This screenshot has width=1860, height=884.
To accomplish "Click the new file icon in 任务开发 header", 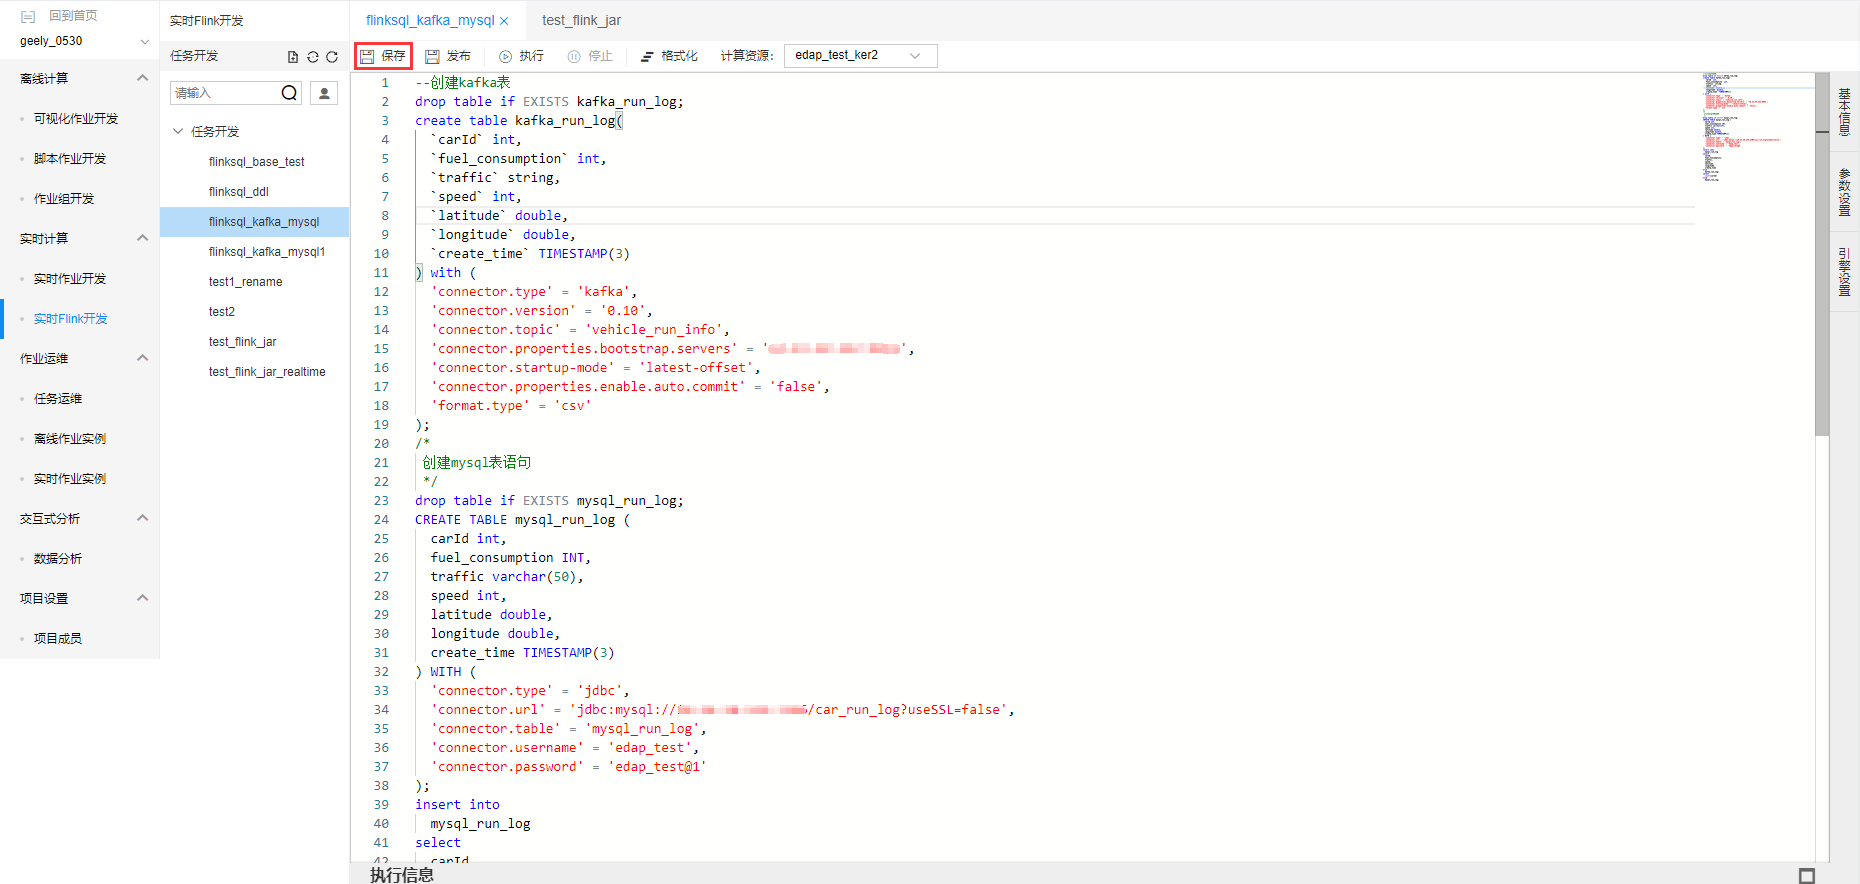I will click(x=293, y=57).
